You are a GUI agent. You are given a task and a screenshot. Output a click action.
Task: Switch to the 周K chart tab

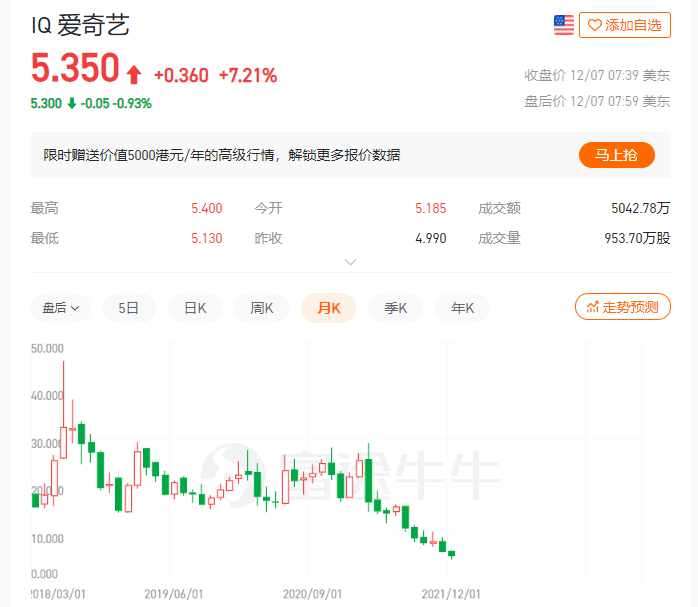coord(262,308)
